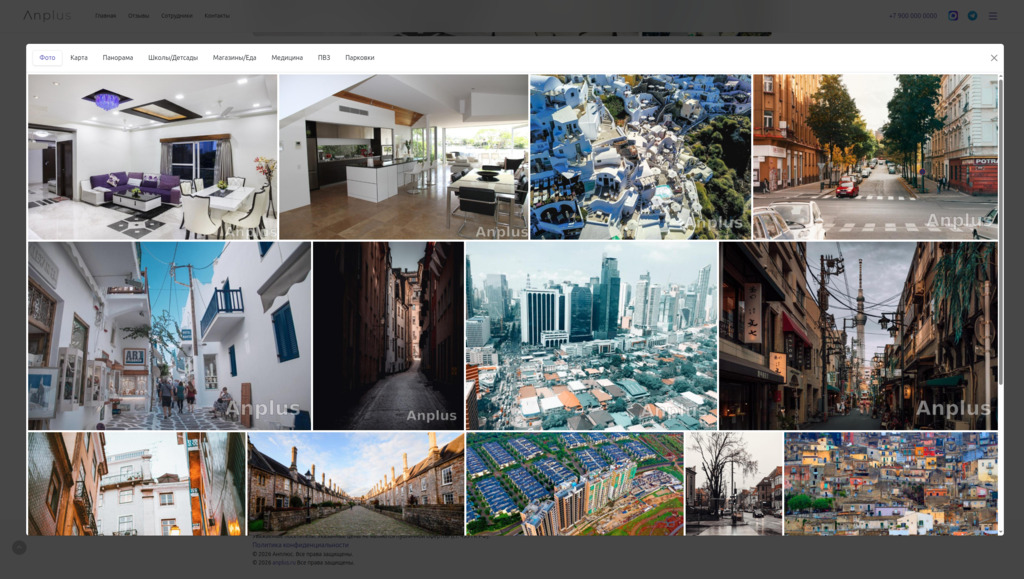Open the Медицина tab
This screenshot has width=1024, height=579.
click(x=287, y=58)
